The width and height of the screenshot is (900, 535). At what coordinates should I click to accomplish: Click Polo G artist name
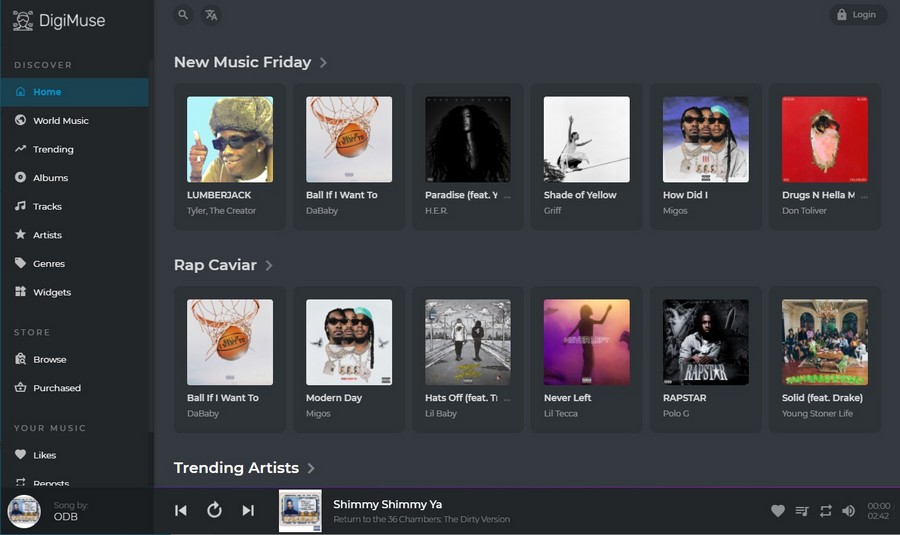click(x=676, y=413)
